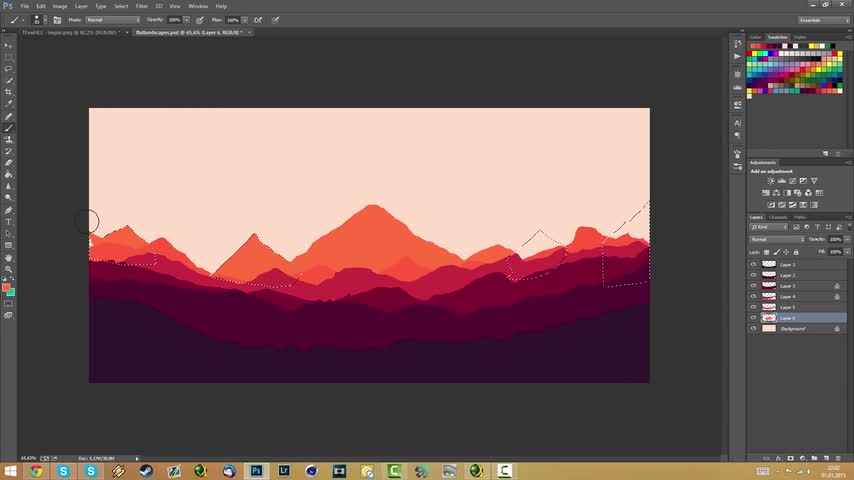Open the Brush panel toggle in options bar
This screenshot has width=854, height=480.
click(57, 20)
